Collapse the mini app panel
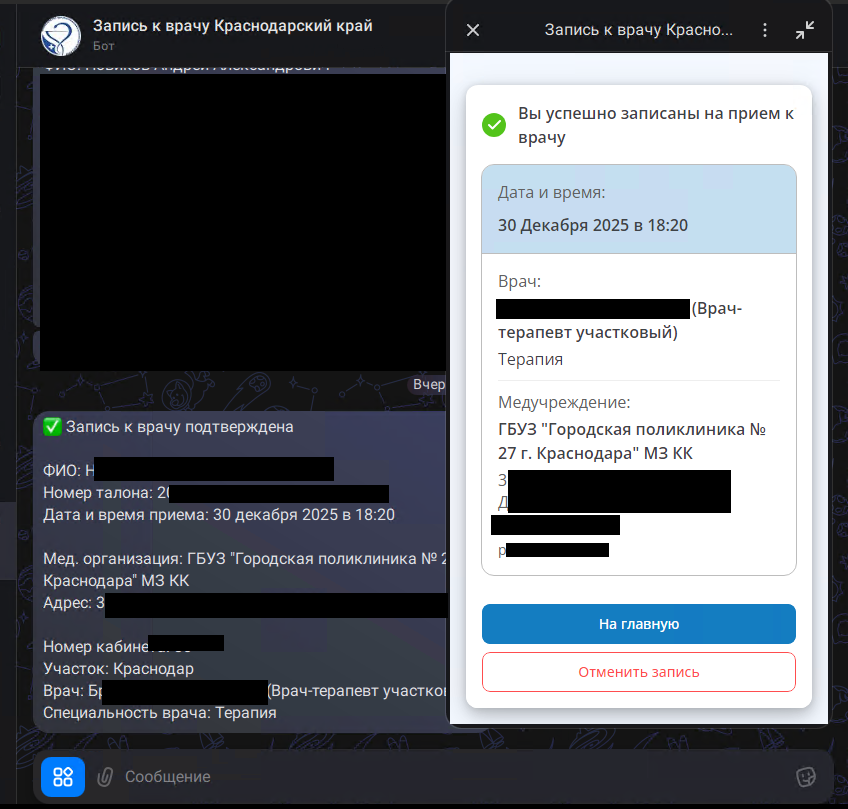This screenshot has height=809, width=848. [805, 30]
